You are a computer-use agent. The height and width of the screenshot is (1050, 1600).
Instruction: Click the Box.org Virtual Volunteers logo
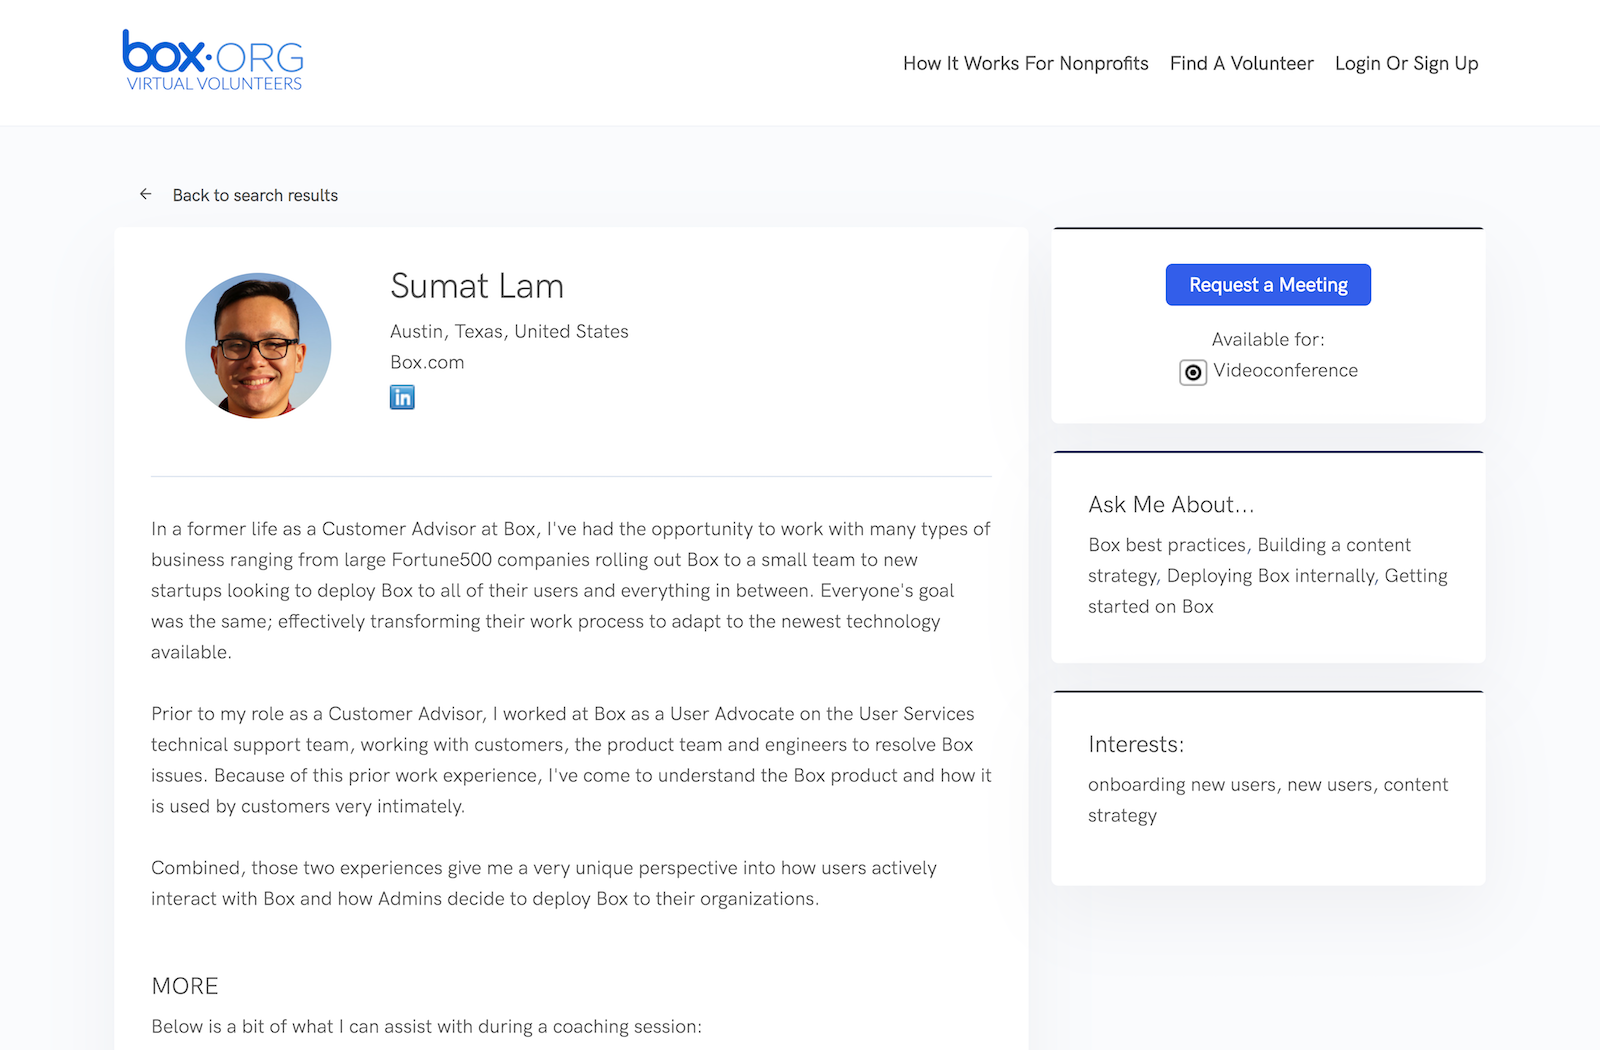click(213, 61)
